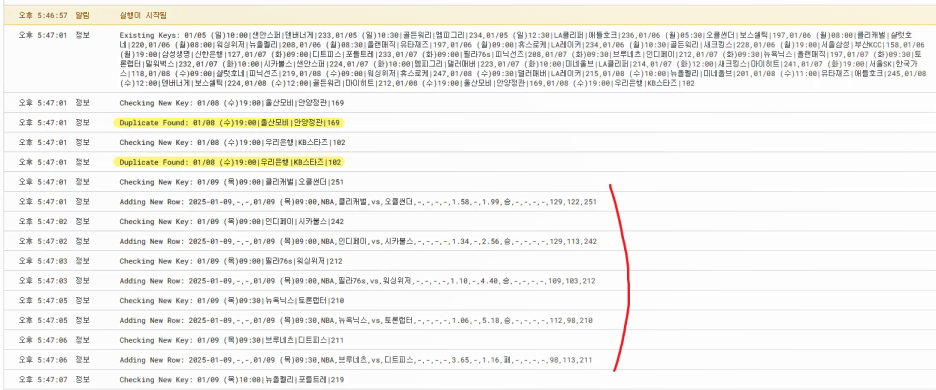Click '정보' label in 'Duplicate Found' |169 row
936x390 pixels.
coord(82,122)
